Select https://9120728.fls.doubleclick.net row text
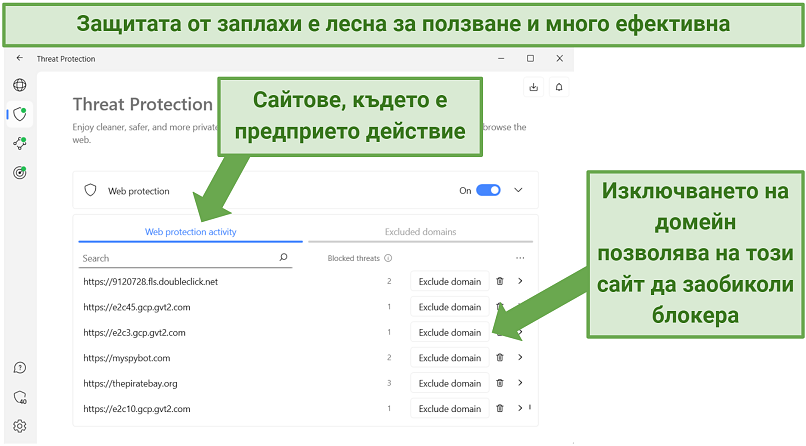Screen dimensions: 806x446 pos(151,282)
